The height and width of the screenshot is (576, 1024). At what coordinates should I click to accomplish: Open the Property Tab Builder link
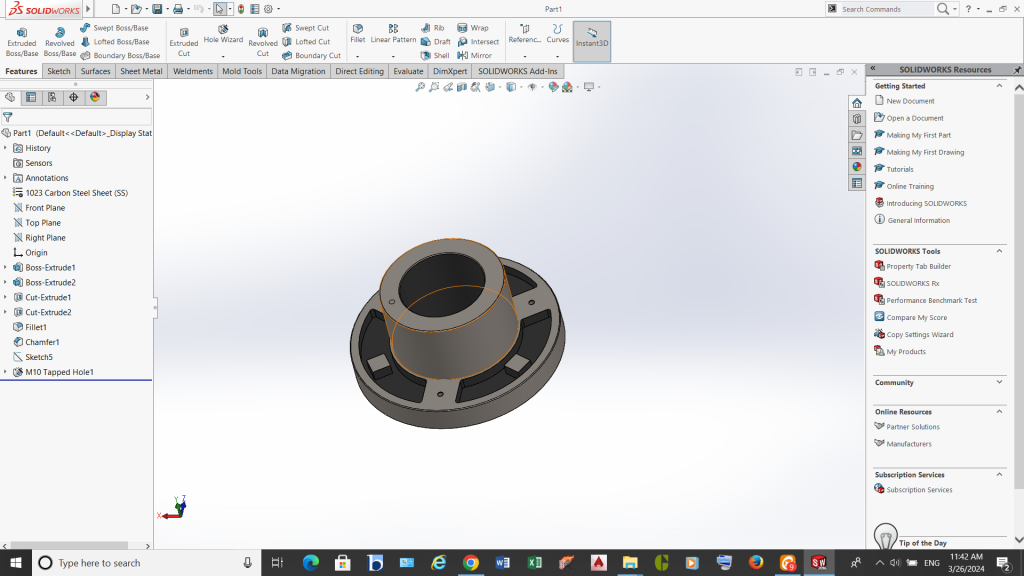click(918, 266)
